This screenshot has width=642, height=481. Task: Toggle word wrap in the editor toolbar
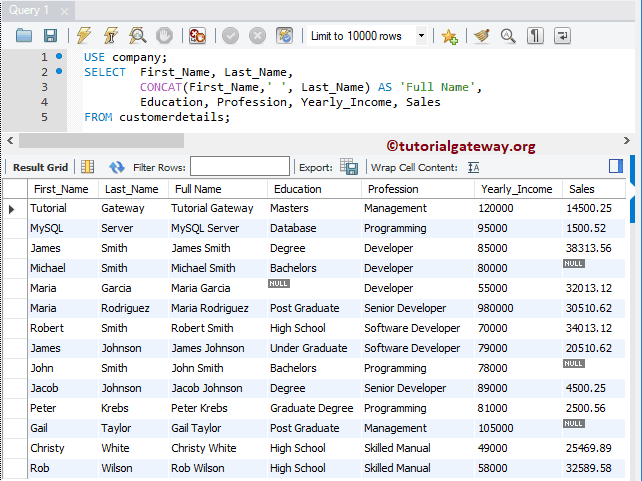point(562,36)
